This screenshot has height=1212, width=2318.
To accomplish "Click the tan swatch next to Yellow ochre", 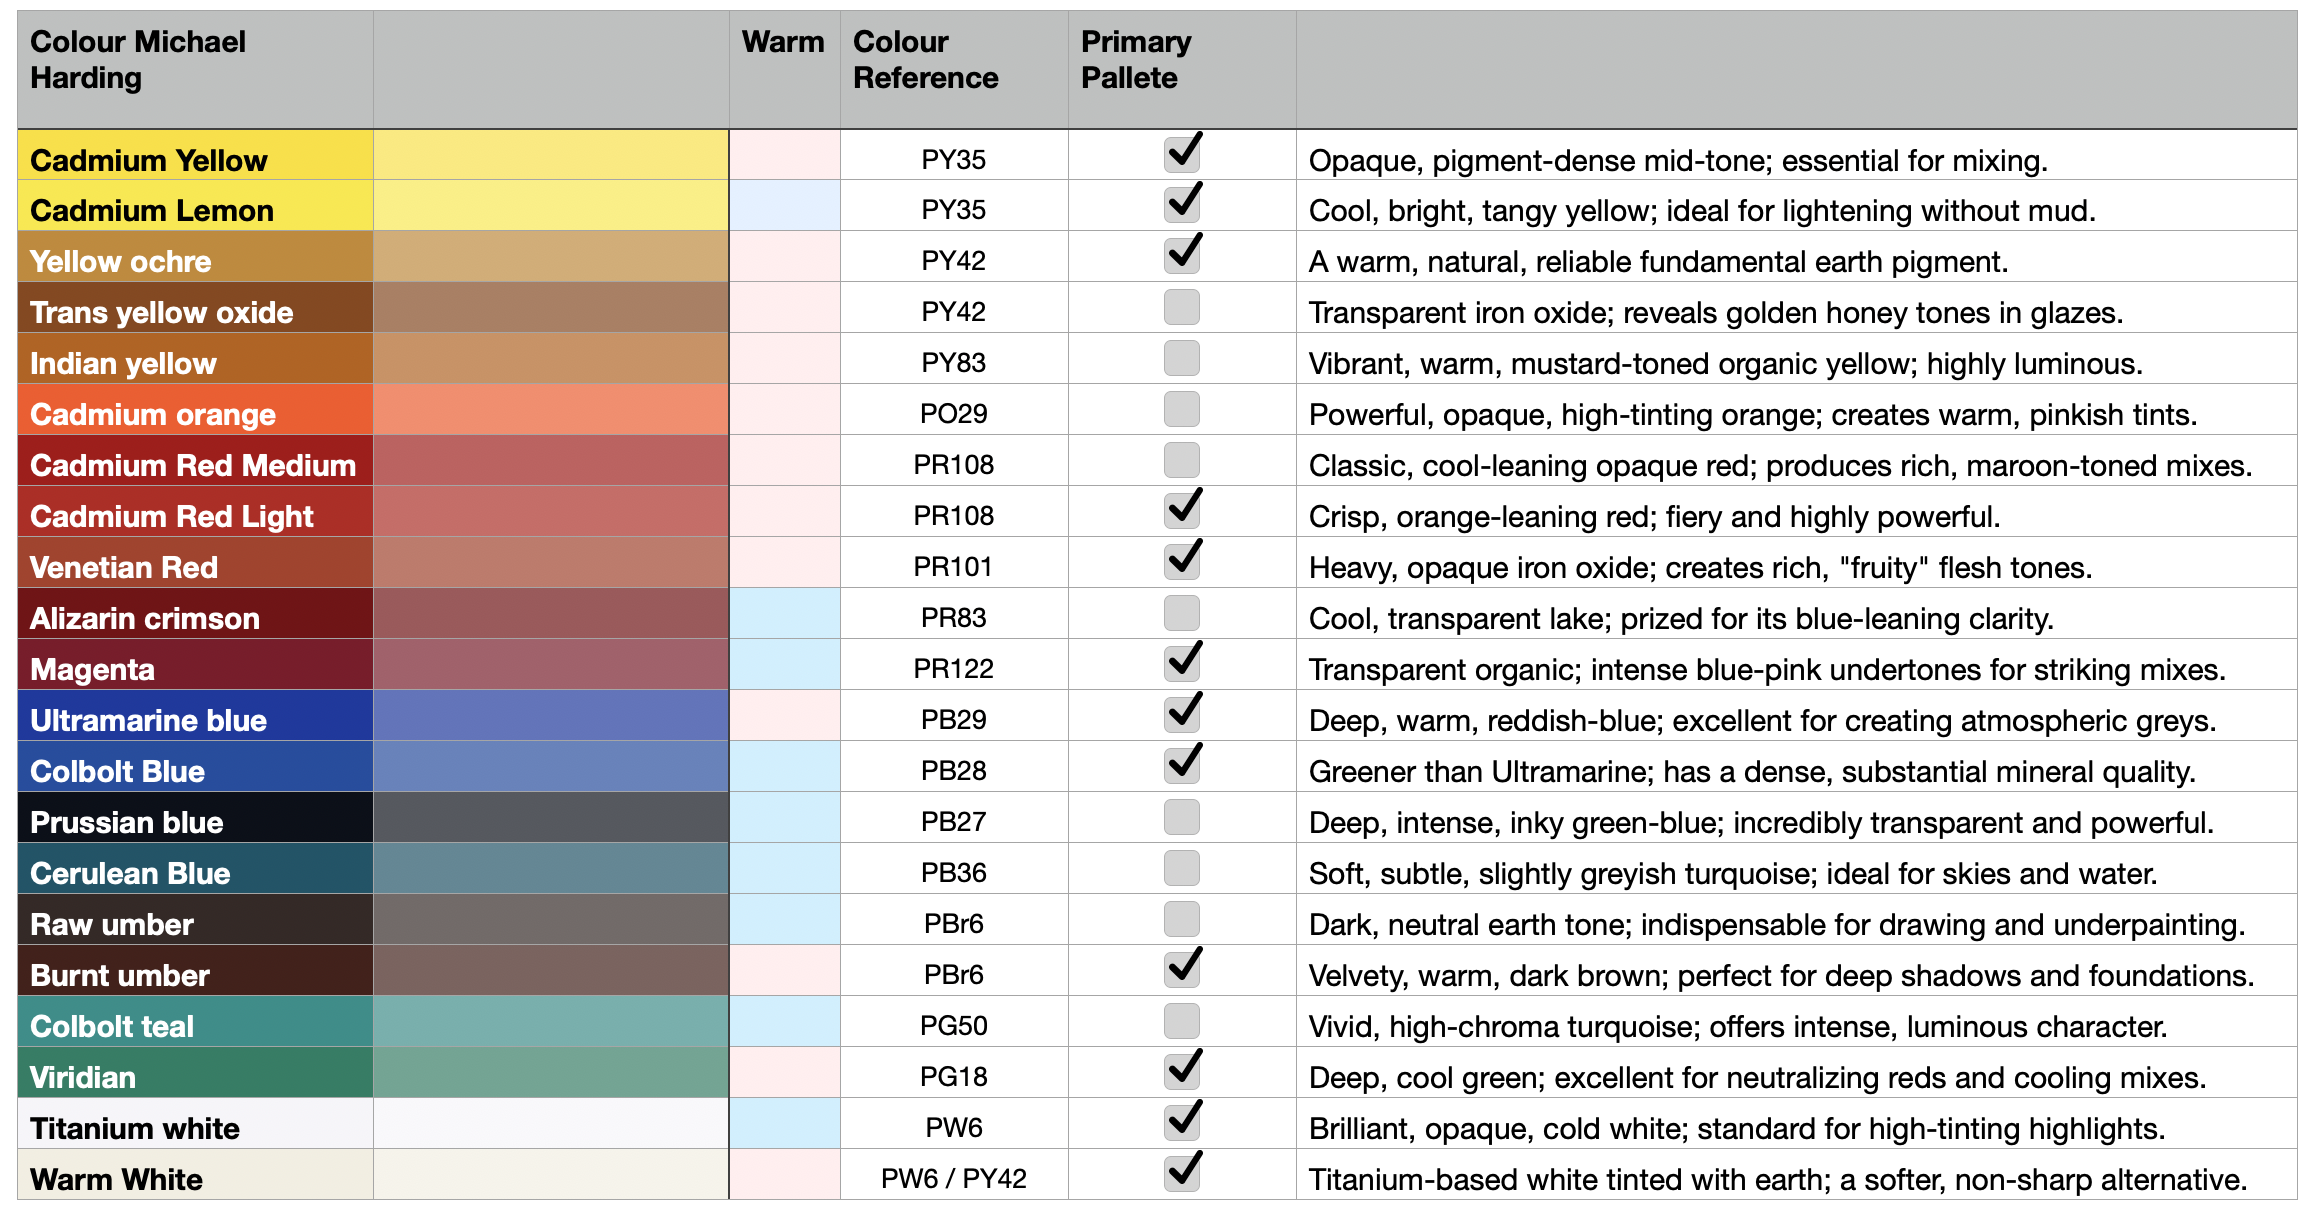I will 551,256.
